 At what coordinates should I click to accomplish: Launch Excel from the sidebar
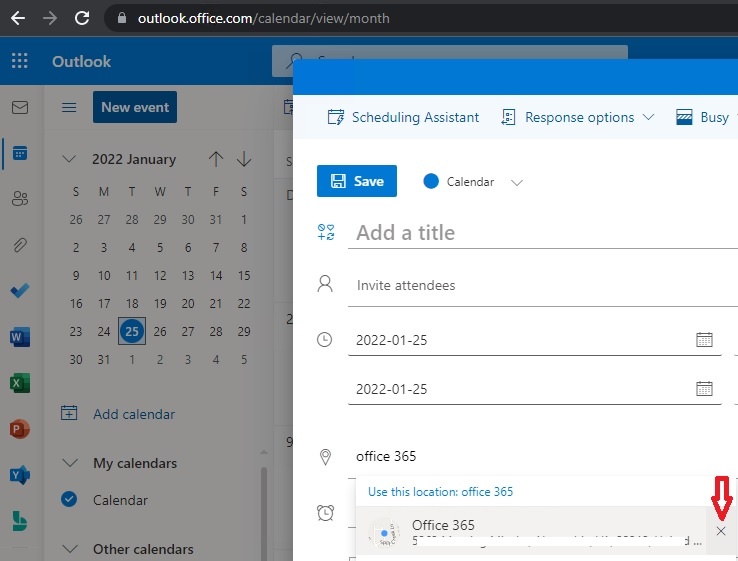tap(20, 383)
